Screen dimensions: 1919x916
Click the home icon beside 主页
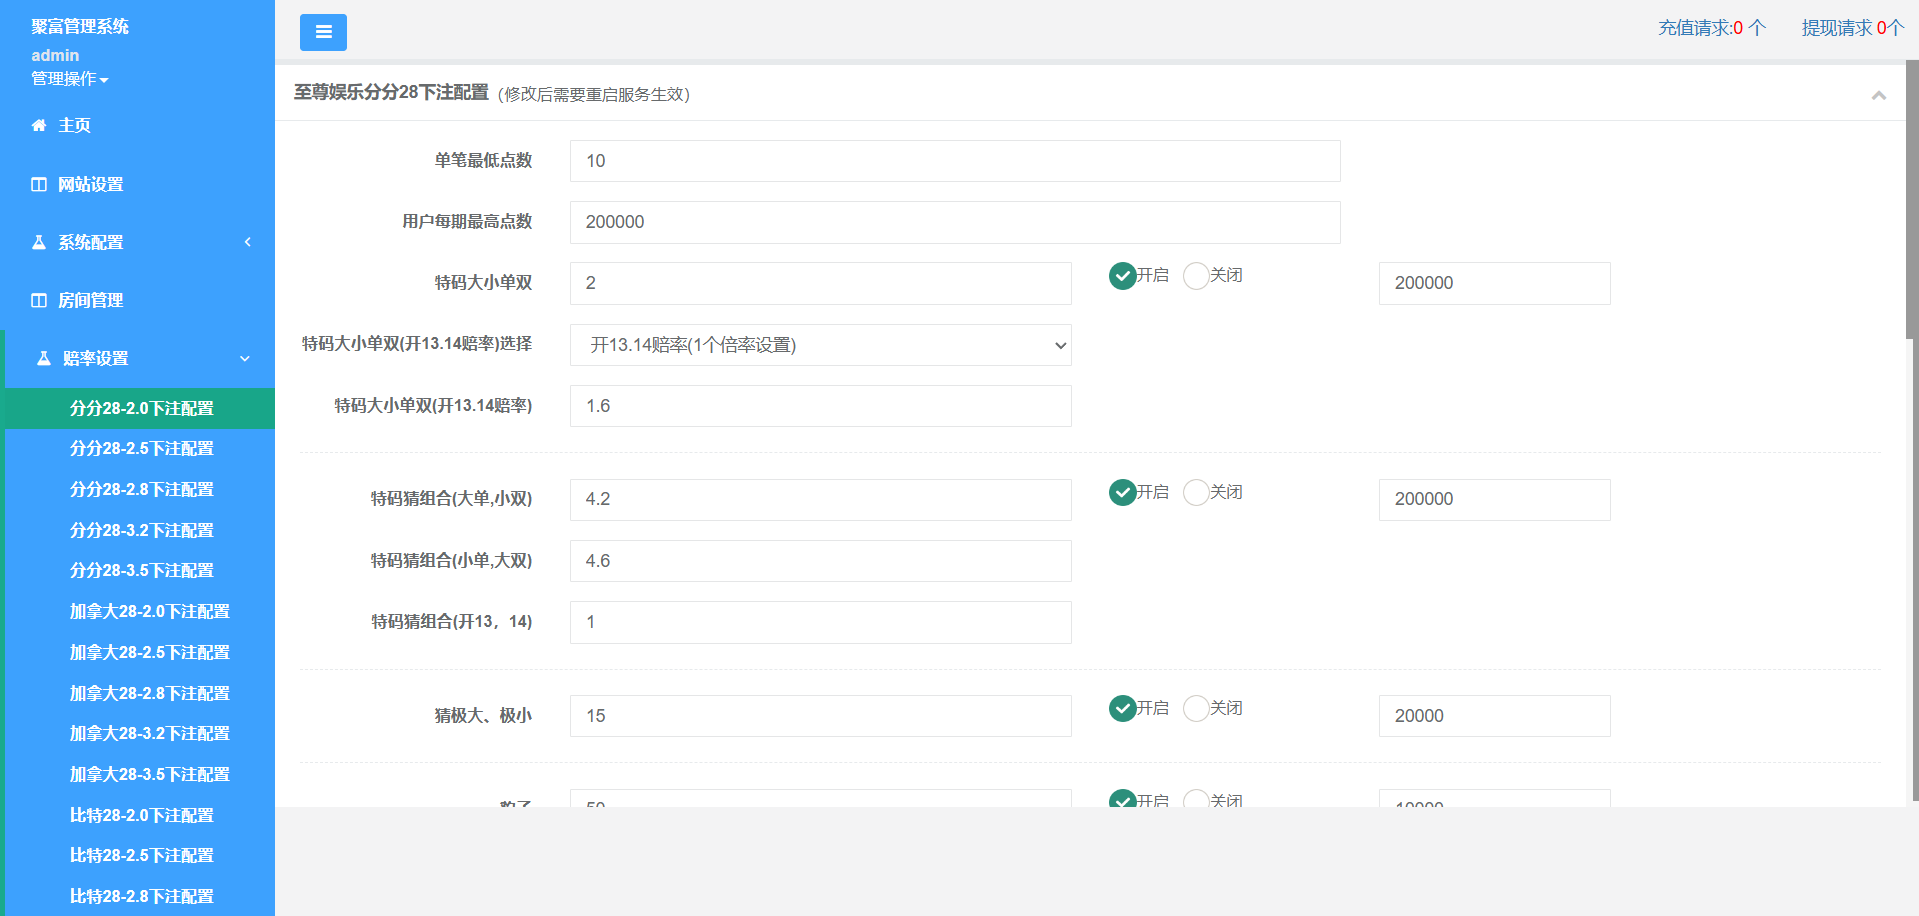pos(39,125)
